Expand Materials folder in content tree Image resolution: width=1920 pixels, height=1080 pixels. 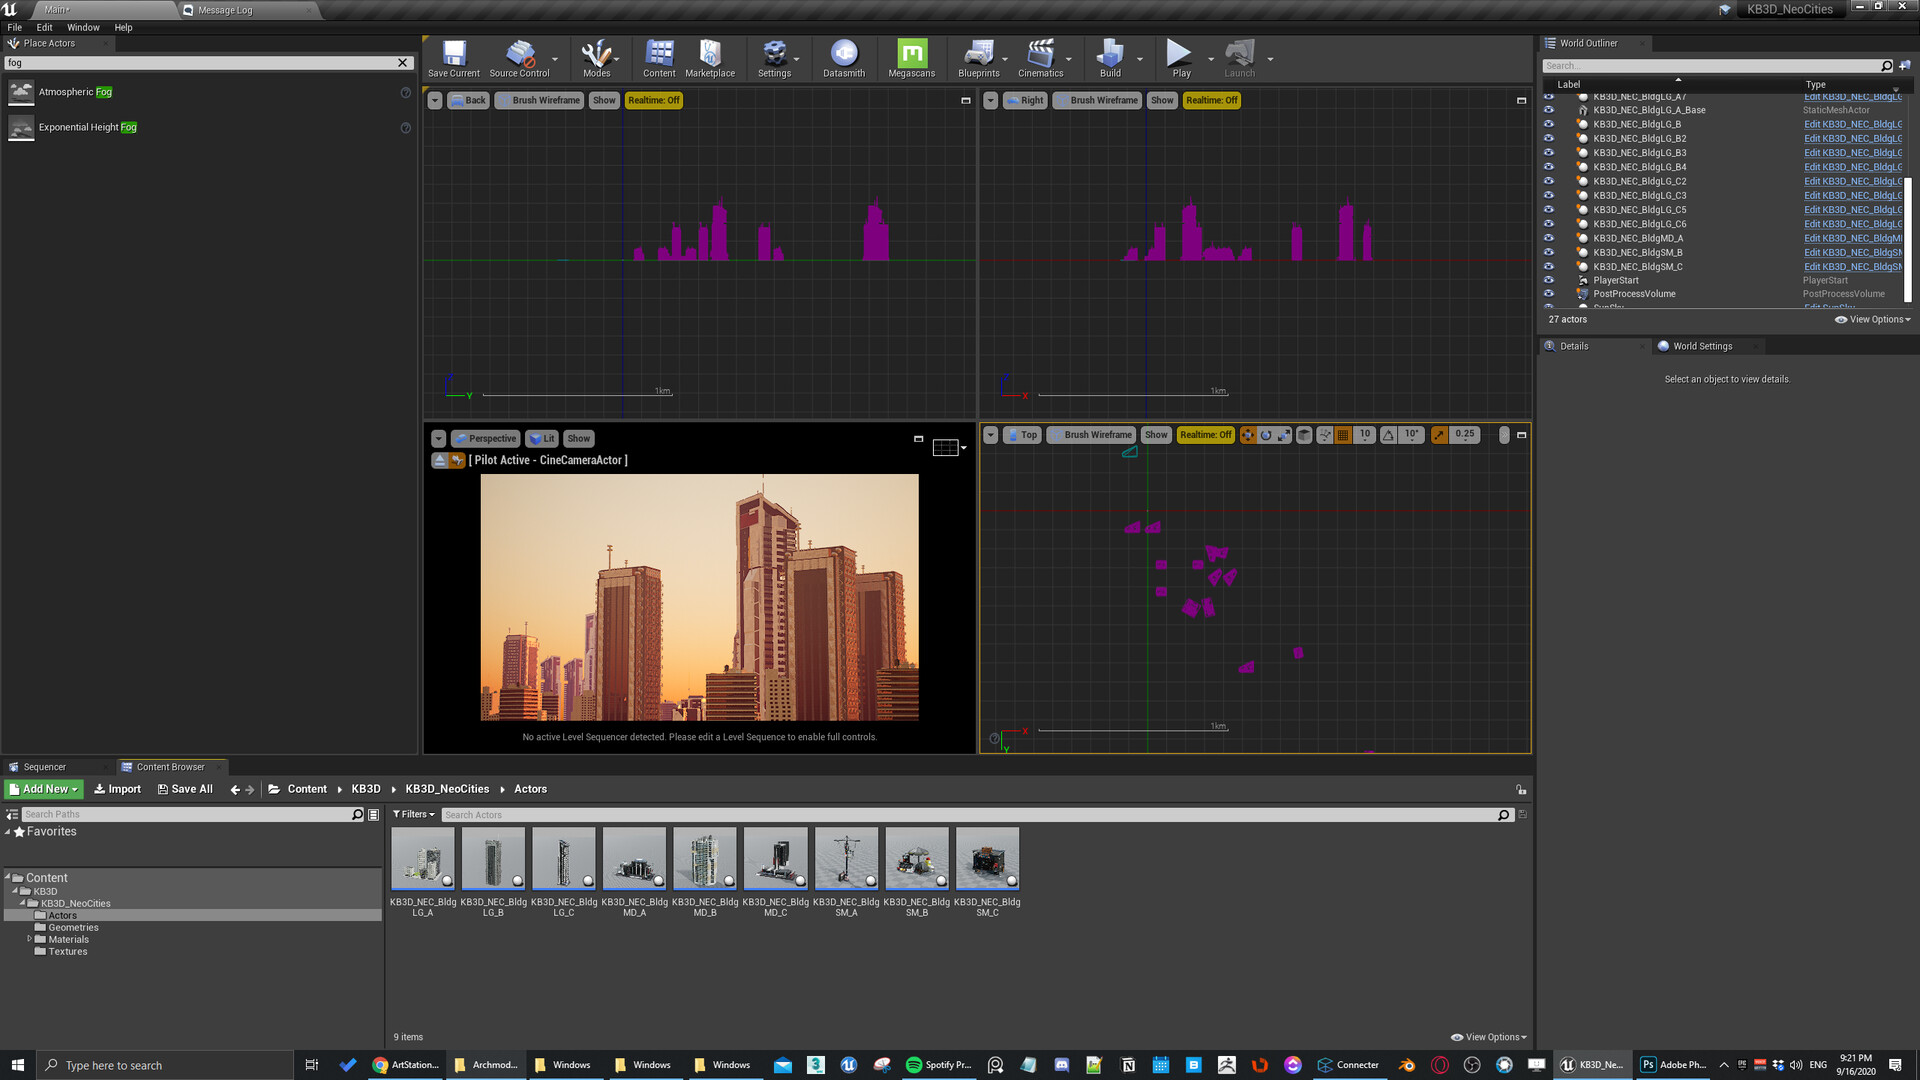(x=29, y=939)
